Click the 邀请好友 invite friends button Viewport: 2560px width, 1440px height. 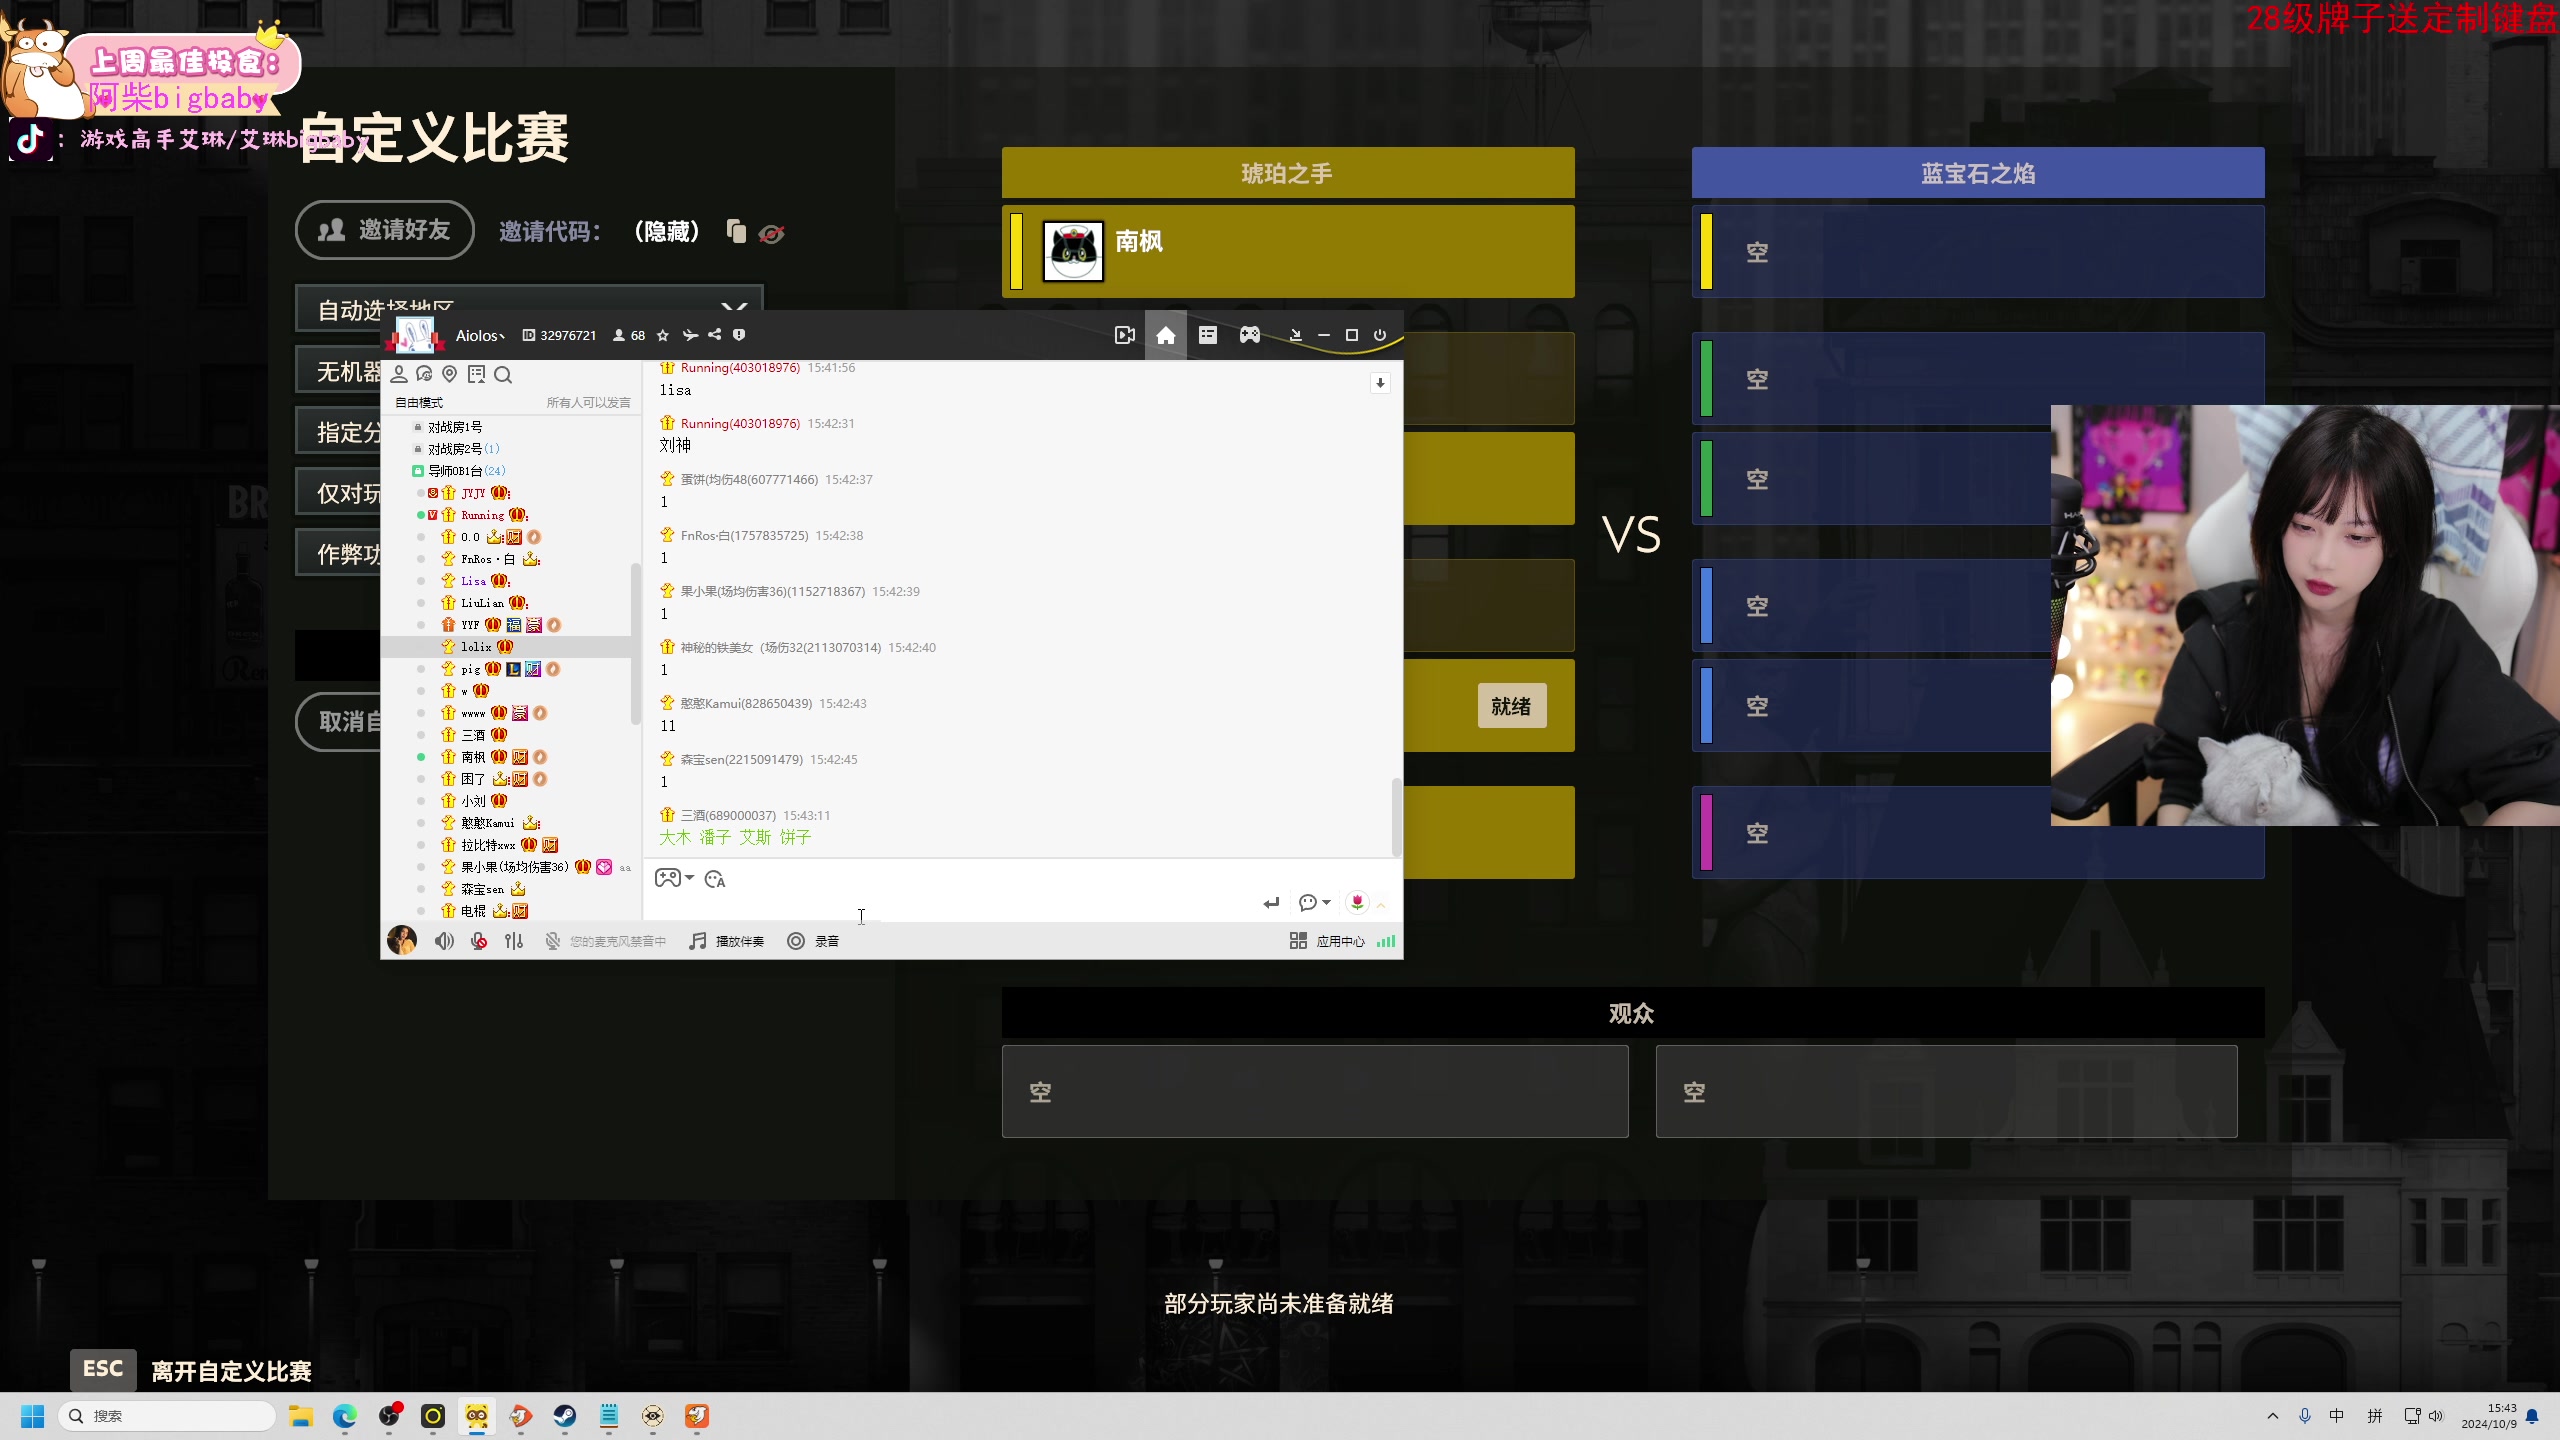384,230
